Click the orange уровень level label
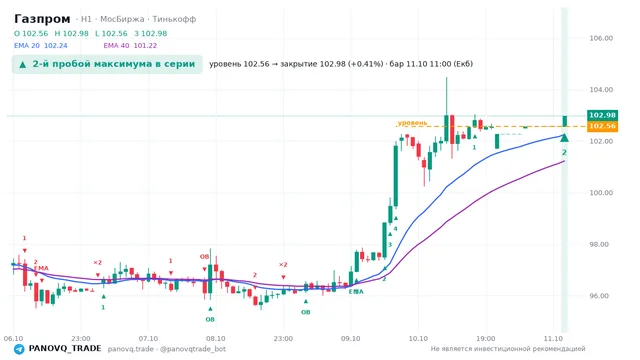Image resolution: width=640 pixels, height=360 pixels. coord(412,122)
